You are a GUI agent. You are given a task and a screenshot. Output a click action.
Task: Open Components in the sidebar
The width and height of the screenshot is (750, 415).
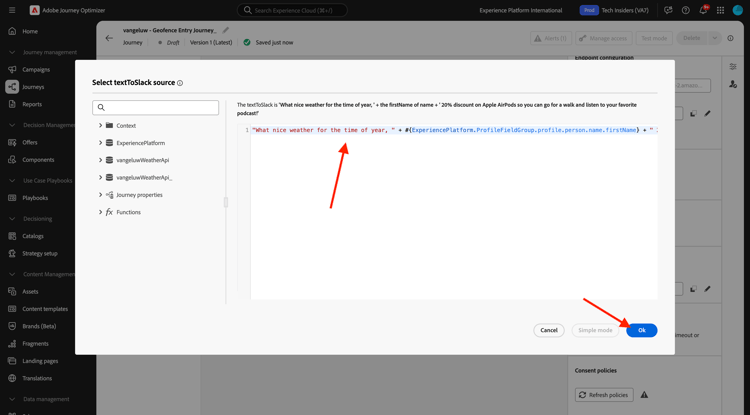point(38,160)
